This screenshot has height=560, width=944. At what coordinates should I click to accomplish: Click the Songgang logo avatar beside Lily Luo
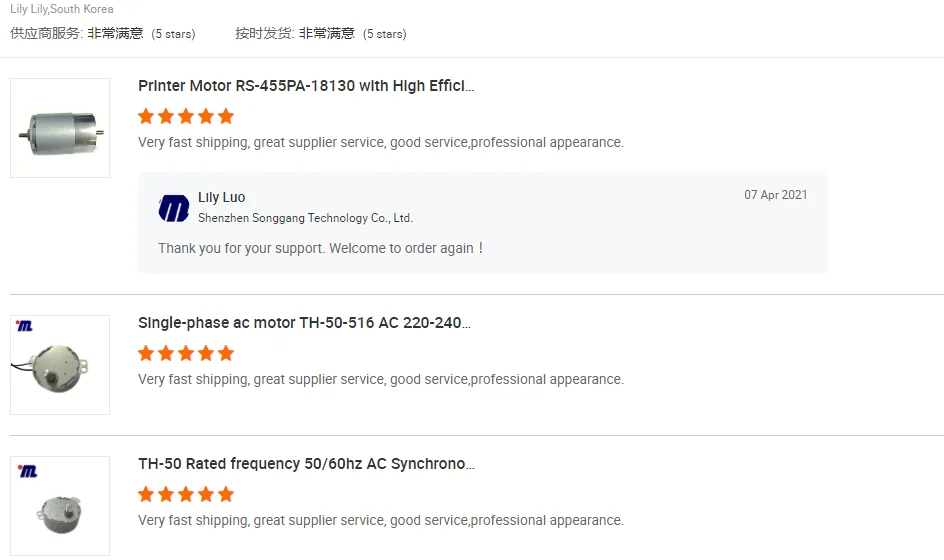pyautogui.click(x=174, y=208)
